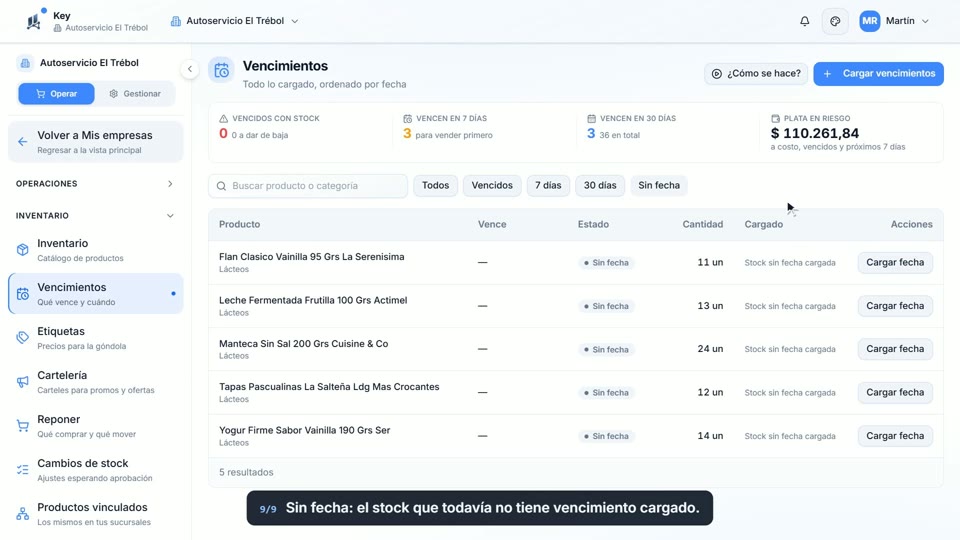960x540 pixels.
Task: Focus the Buscar producto o categoría field
Action: pos(308,186)
